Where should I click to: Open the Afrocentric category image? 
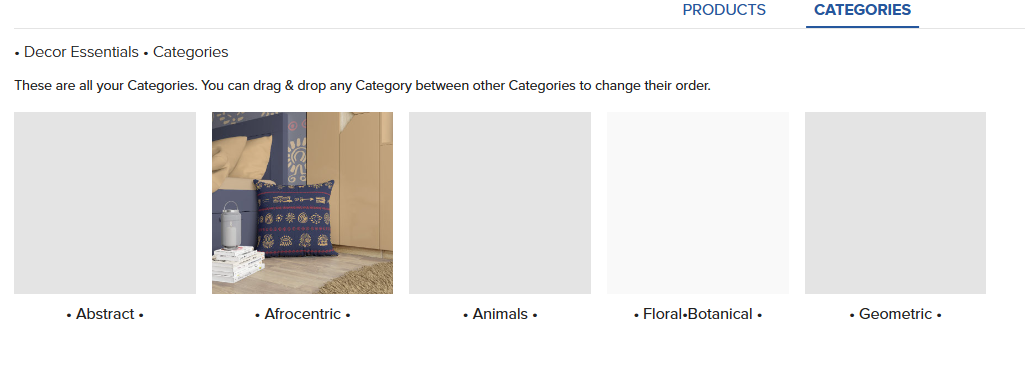coord(303,203)
